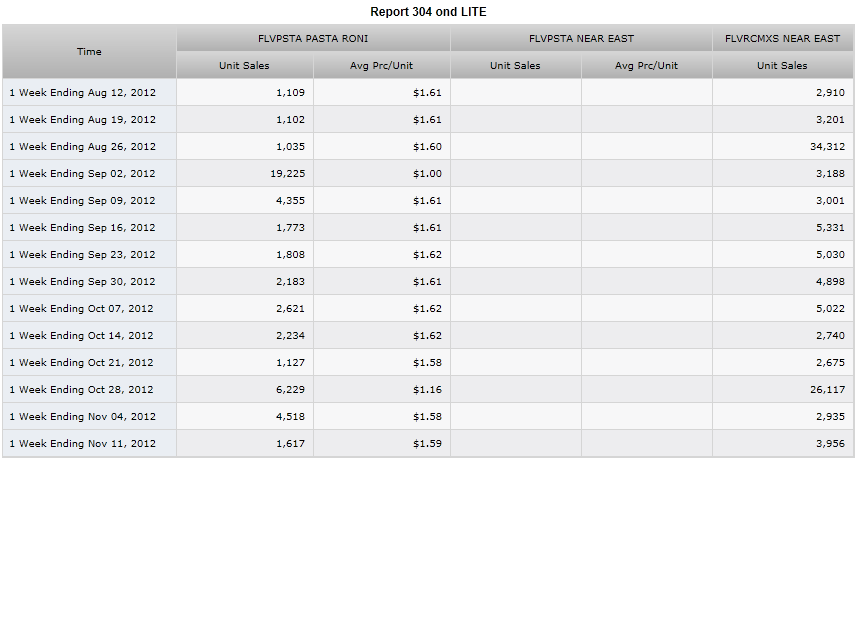The width and height of the screenshot is (856, 631).
Task: Click the $1.16 average price cell
Action: (x=382, y=390)
